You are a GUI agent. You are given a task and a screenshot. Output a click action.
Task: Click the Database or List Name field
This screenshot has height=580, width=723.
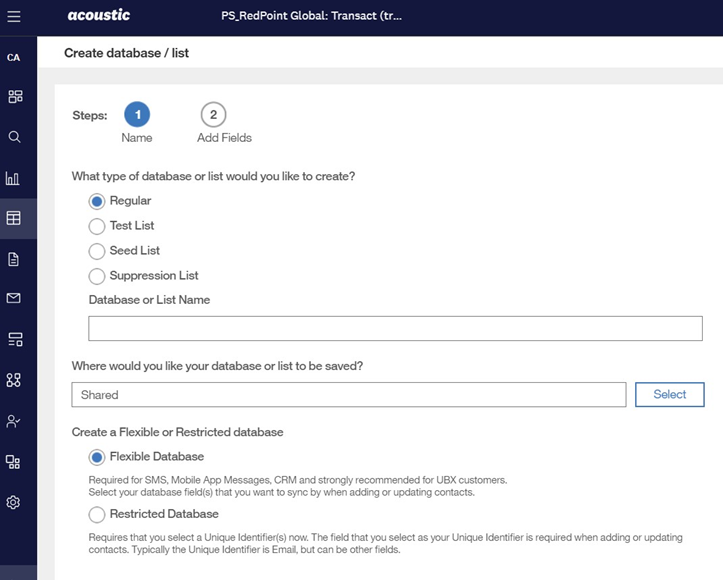[395, 328]
